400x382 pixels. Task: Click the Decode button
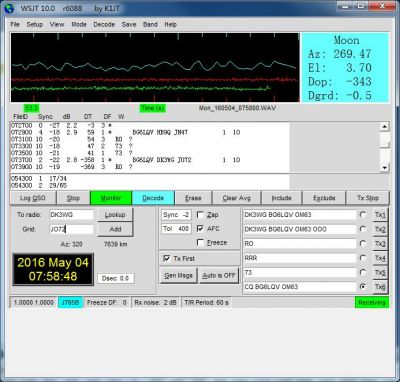point(153,198)
